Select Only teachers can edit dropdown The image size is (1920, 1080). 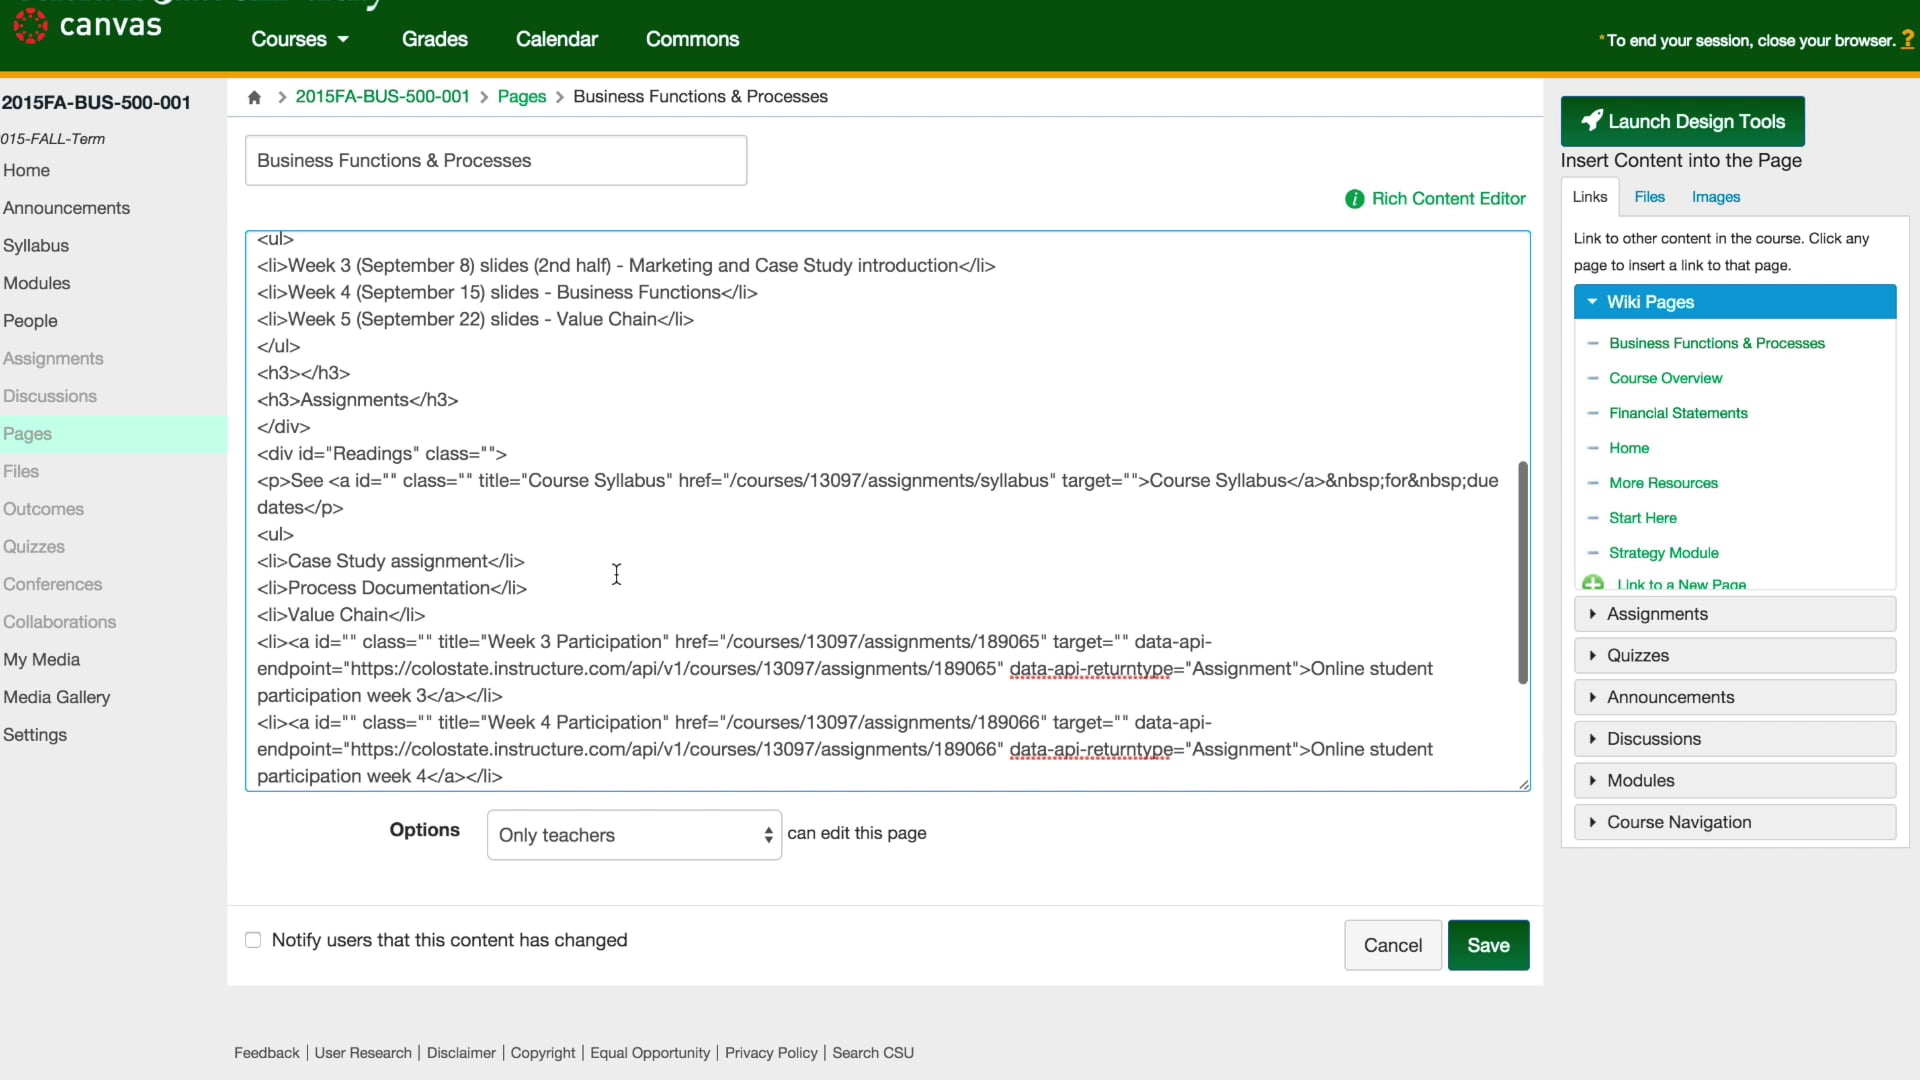tap(634, 833)
